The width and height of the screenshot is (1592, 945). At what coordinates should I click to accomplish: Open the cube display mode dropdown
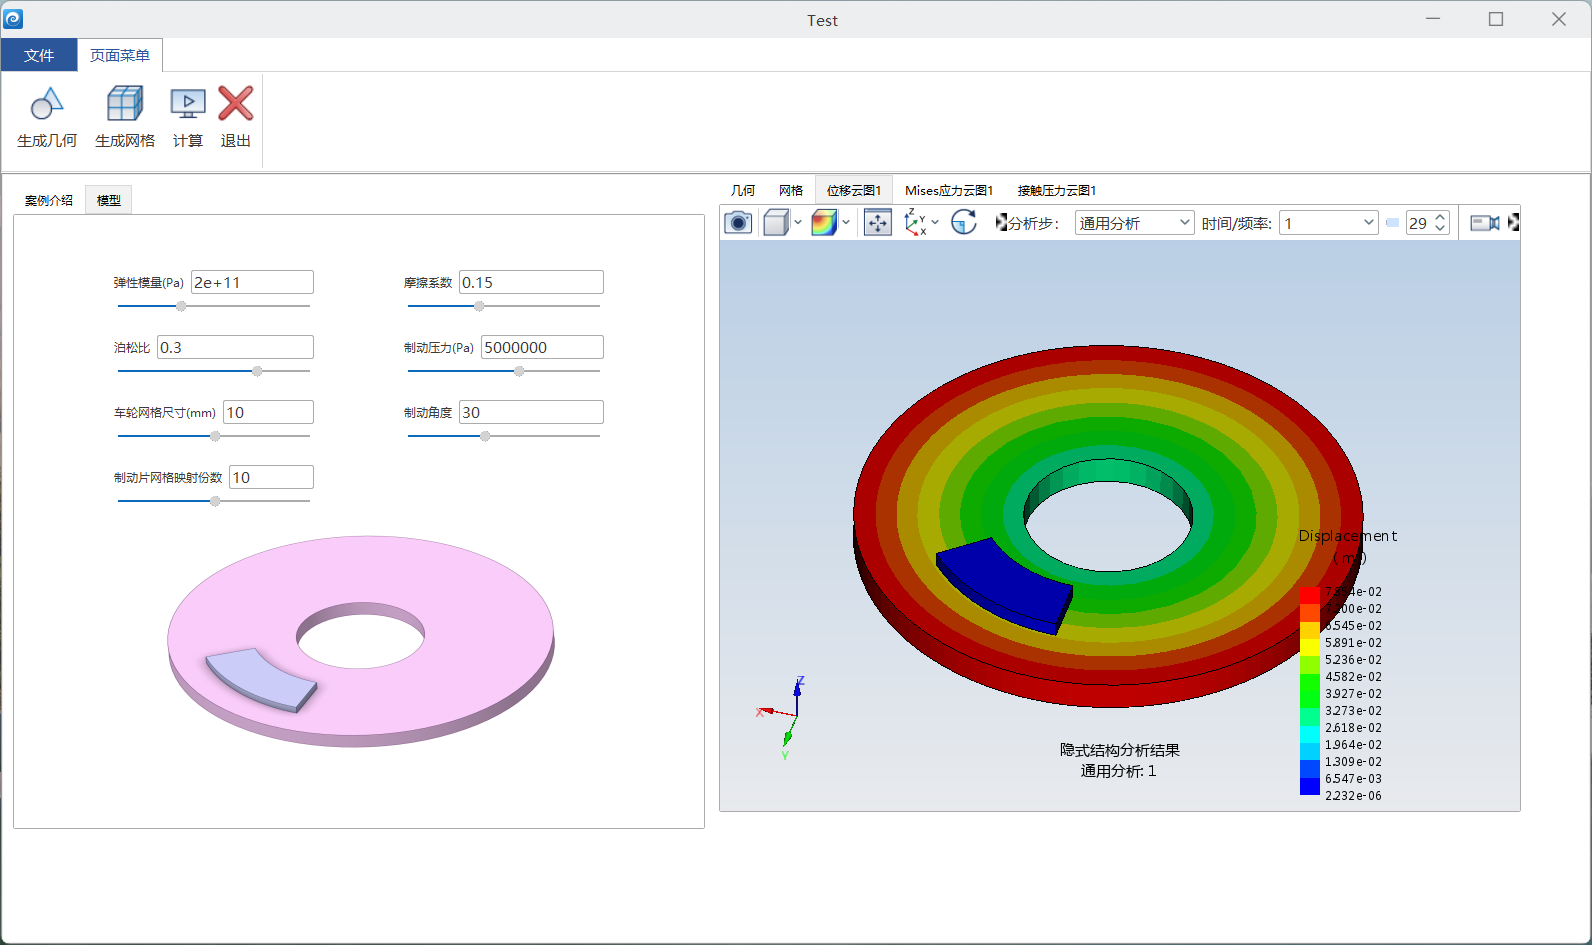tap(798, 222)
